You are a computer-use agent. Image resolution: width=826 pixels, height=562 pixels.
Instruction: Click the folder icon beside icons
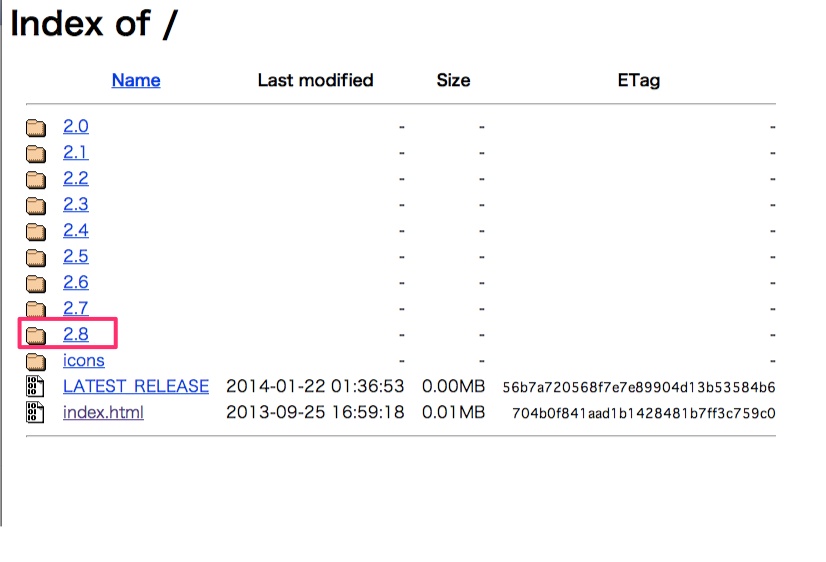tap(36, 361)
